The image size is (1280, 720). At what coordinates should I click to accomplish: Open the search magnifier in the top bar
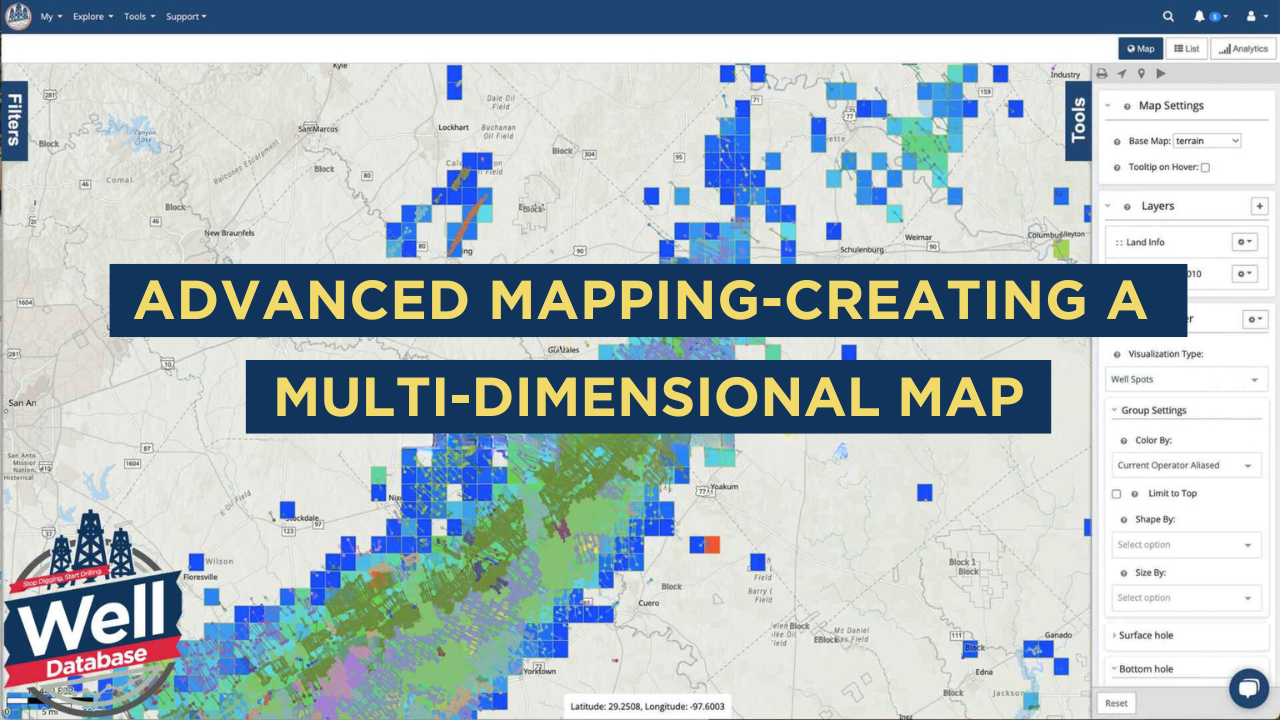pos(1168,16)
